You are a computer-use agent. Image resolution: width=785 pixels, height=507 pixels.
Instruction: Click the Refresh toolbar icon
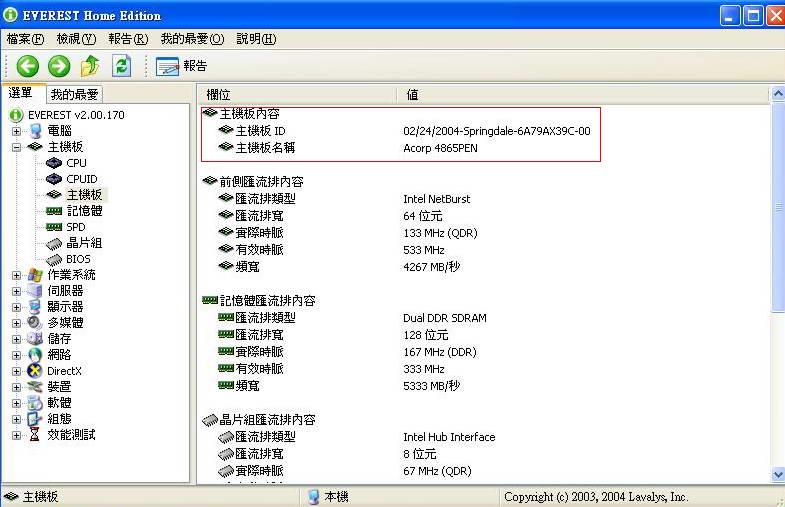click(121, 66)
